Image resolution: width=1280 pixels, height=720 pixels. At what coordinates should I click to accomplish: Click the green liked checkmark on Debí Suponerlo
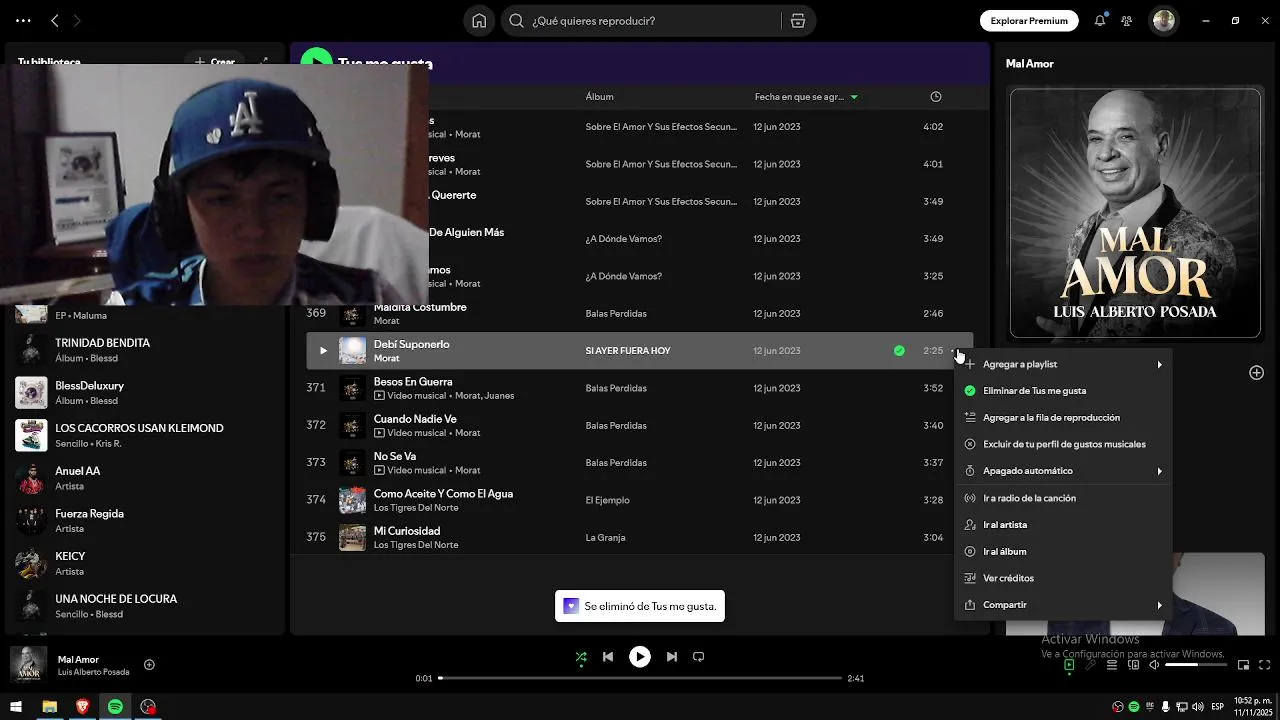[x=899, y=351]
